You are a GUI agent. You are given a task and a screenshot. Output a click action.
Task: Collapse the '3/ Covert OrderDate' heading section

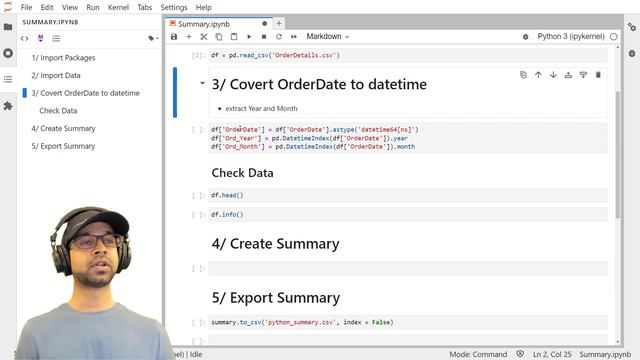click(x=202, y=83)
